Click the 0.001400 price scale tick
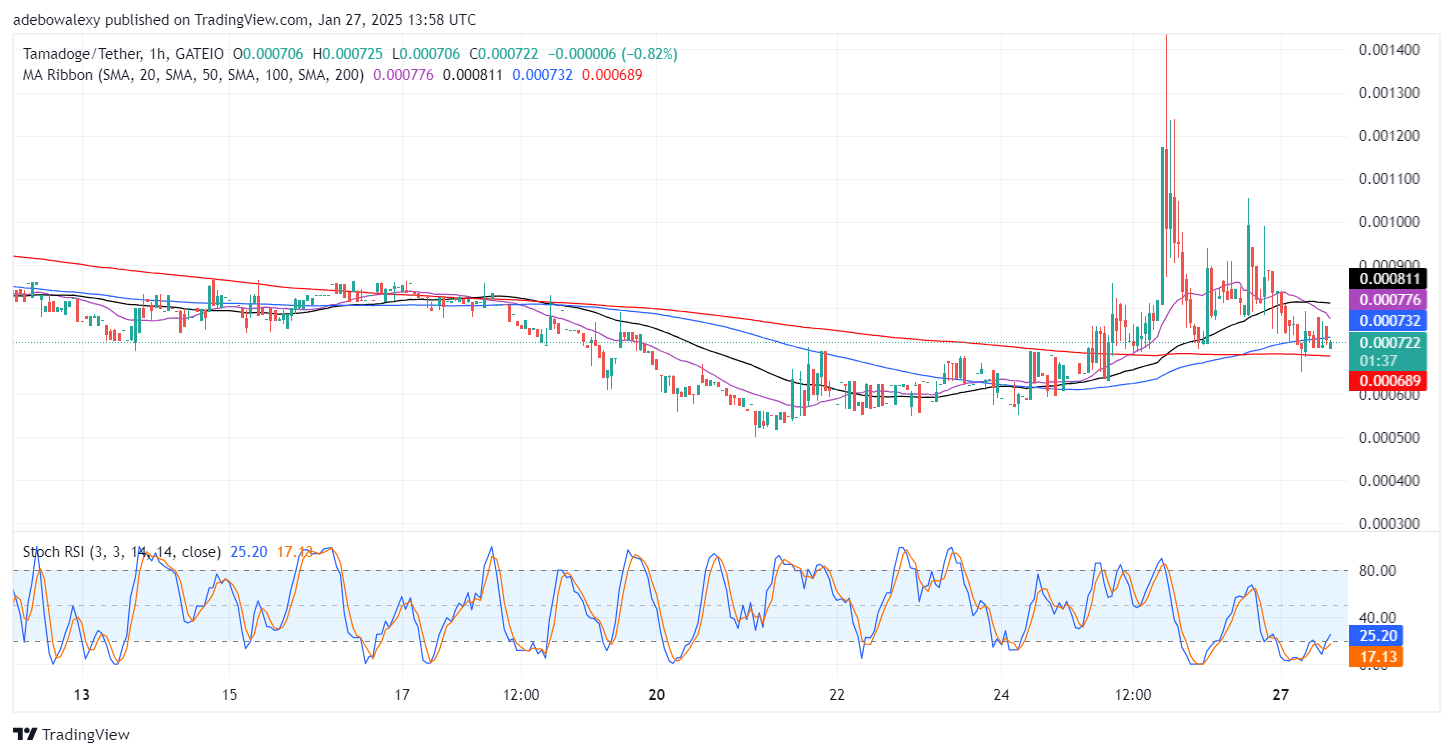The height and width of the screenshot is (756, 1453). (x=1391, y=50)
